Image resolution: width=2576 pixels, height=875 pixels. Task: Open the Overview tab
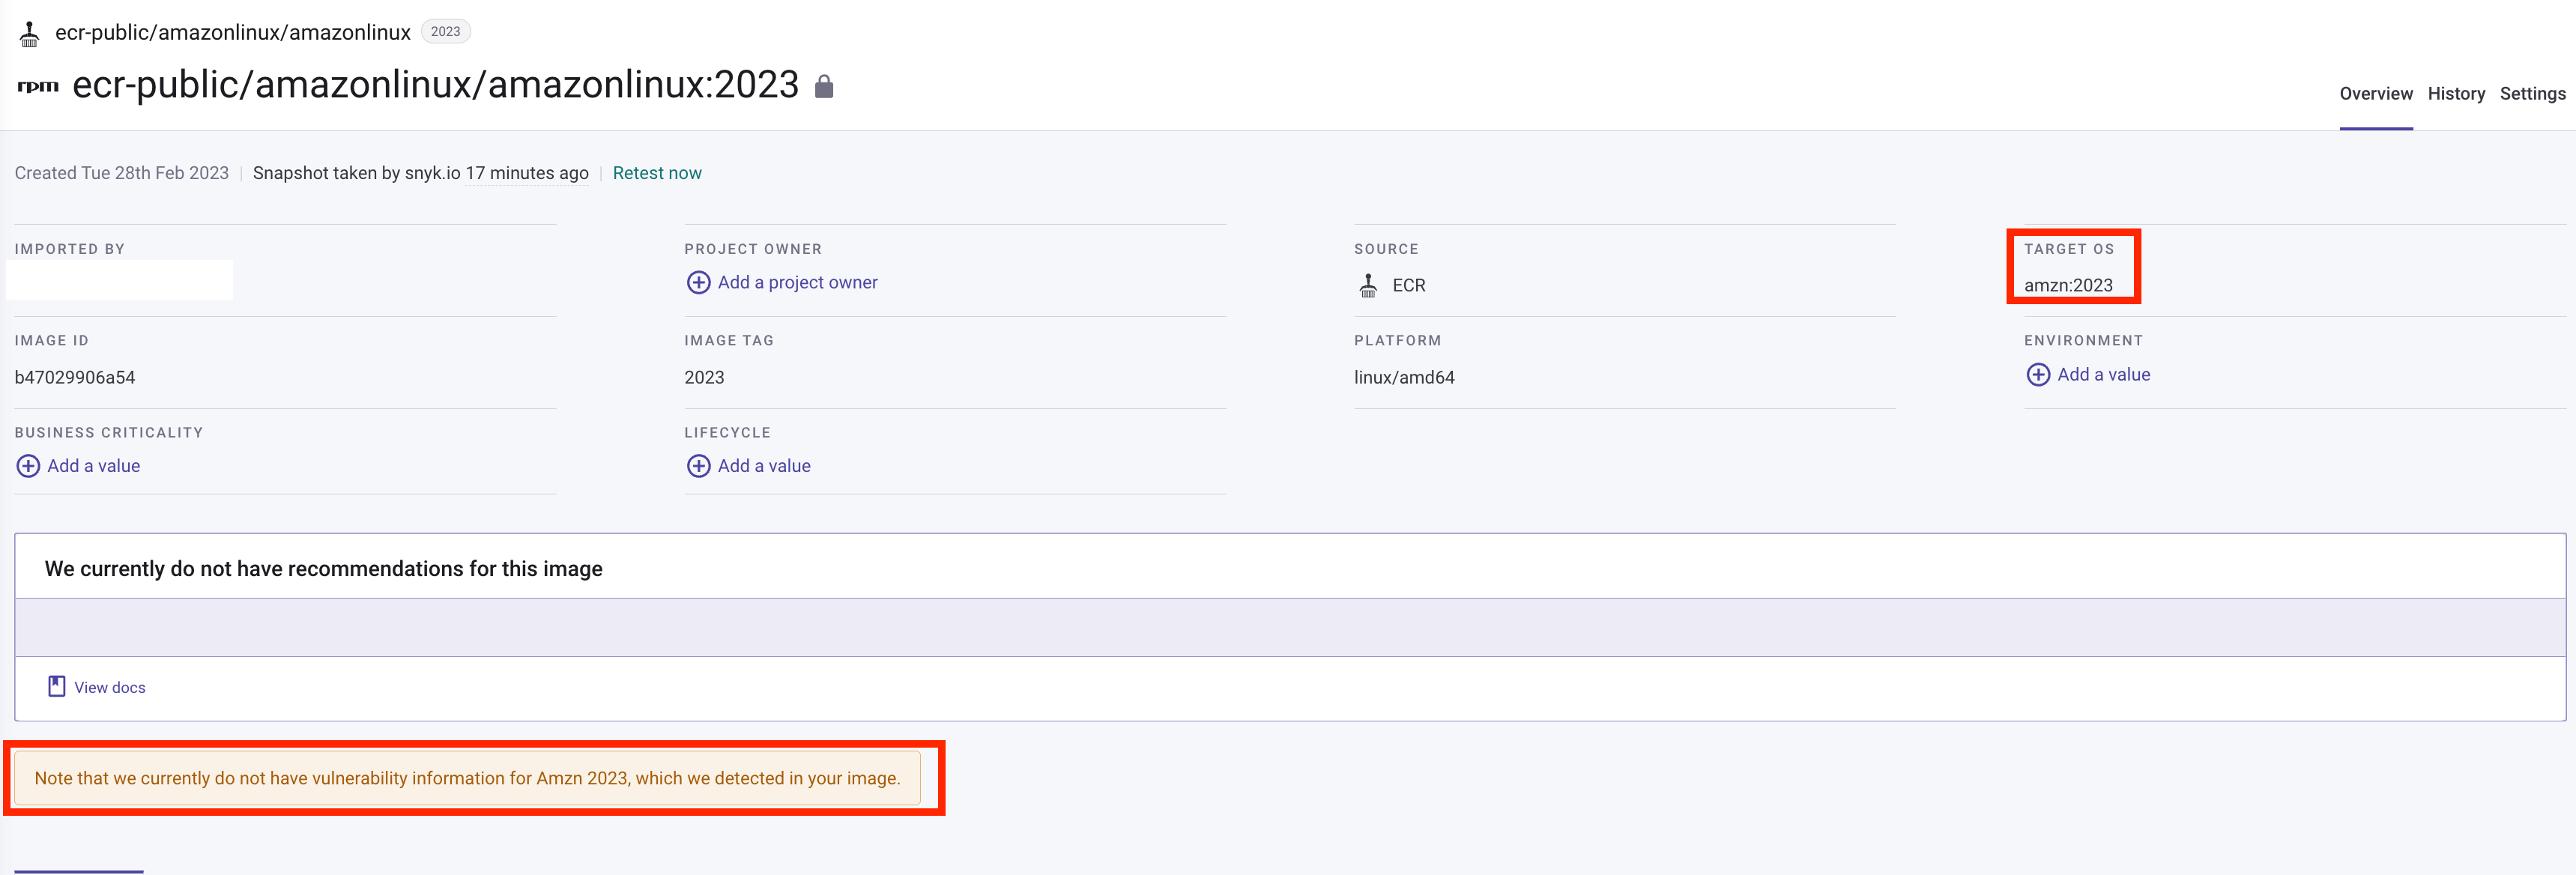click(2375, 94)
